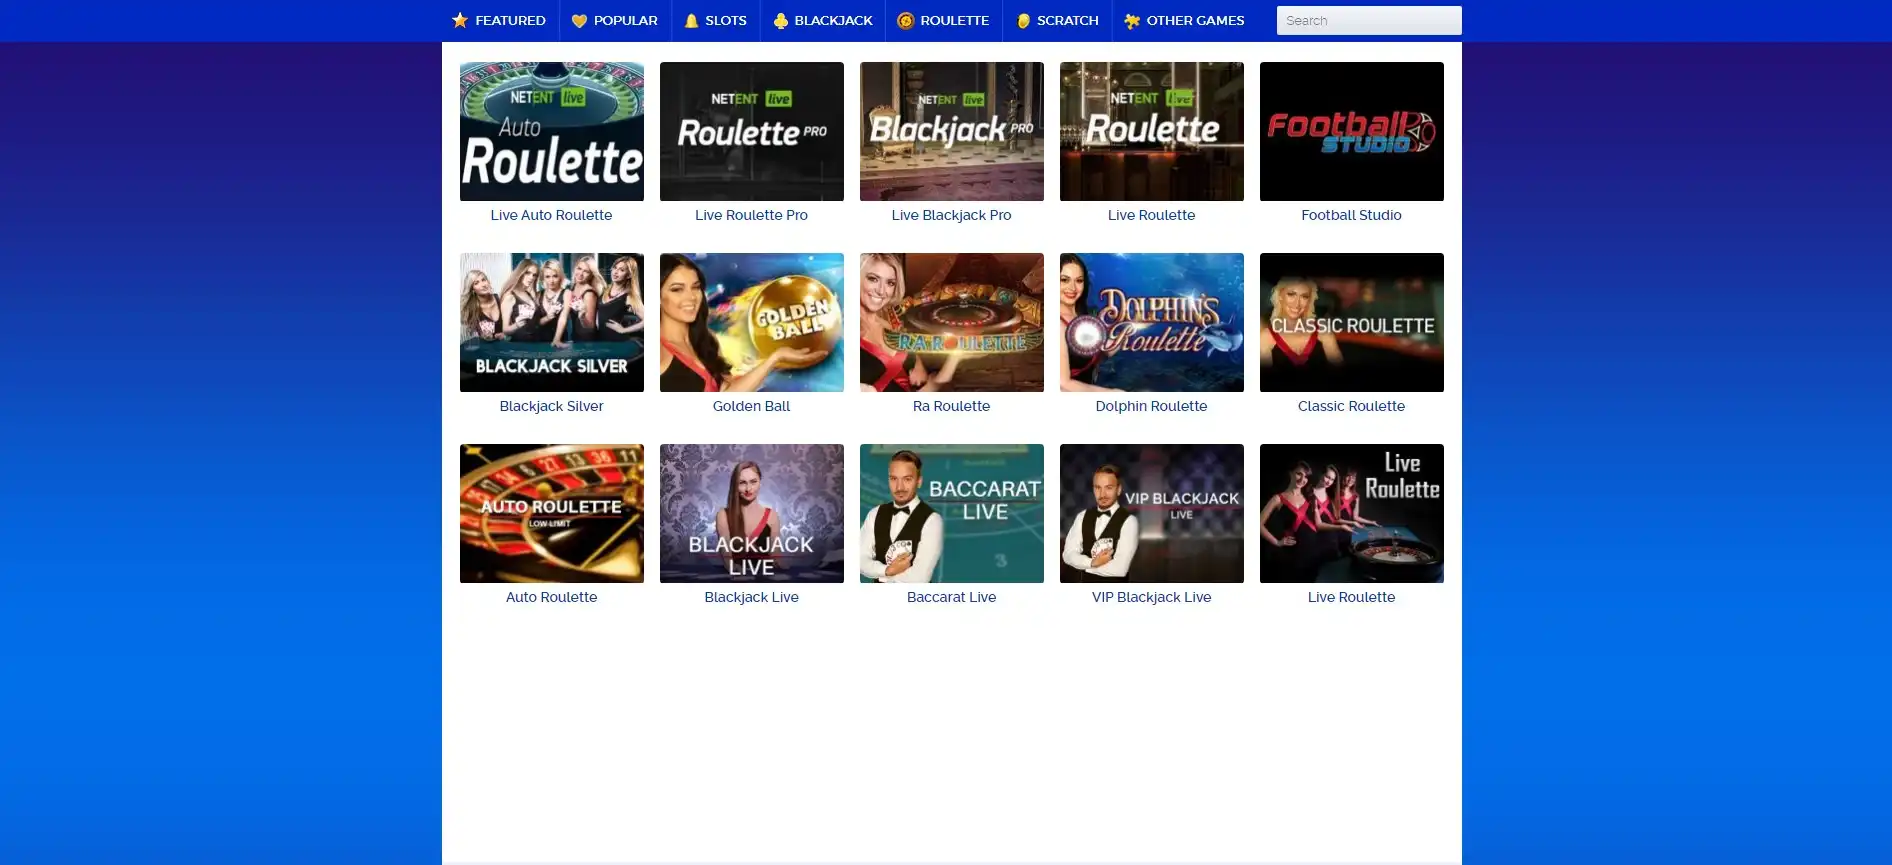The image size is (1892, 865).
Task: Select the Golden Ball game image
Action: point(751,322)
